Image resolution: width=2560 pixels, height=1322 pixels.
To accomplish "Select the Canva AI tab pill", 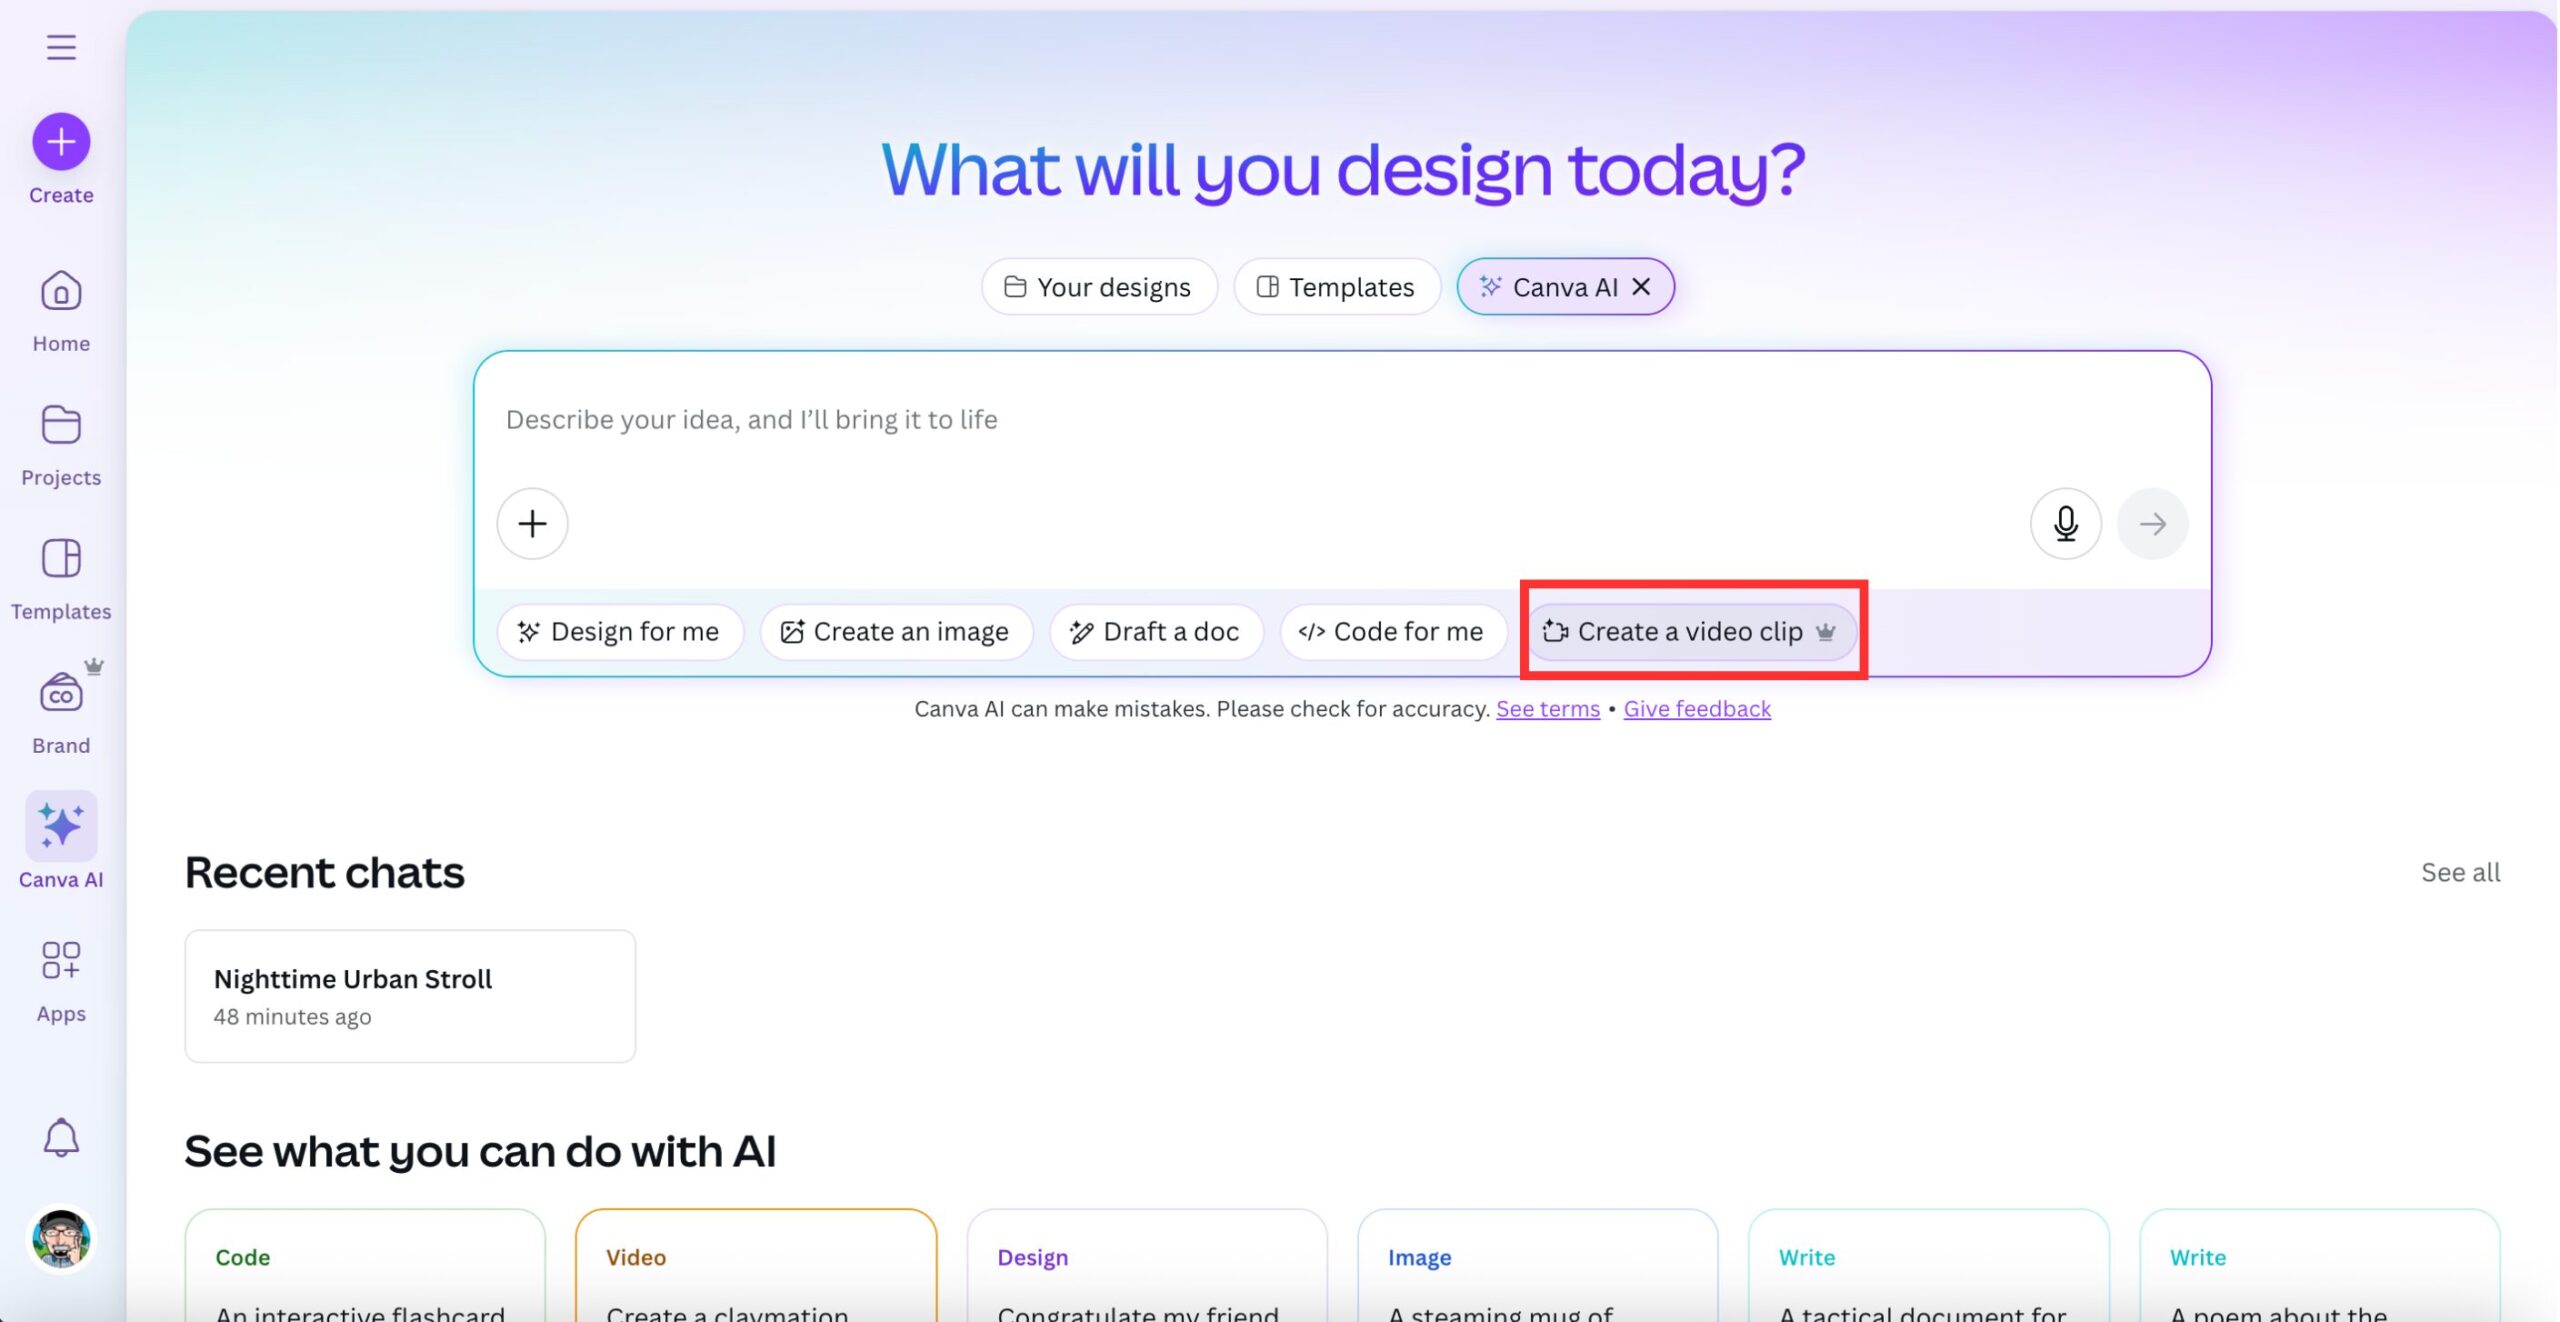I will click(x=1565, y=287).
